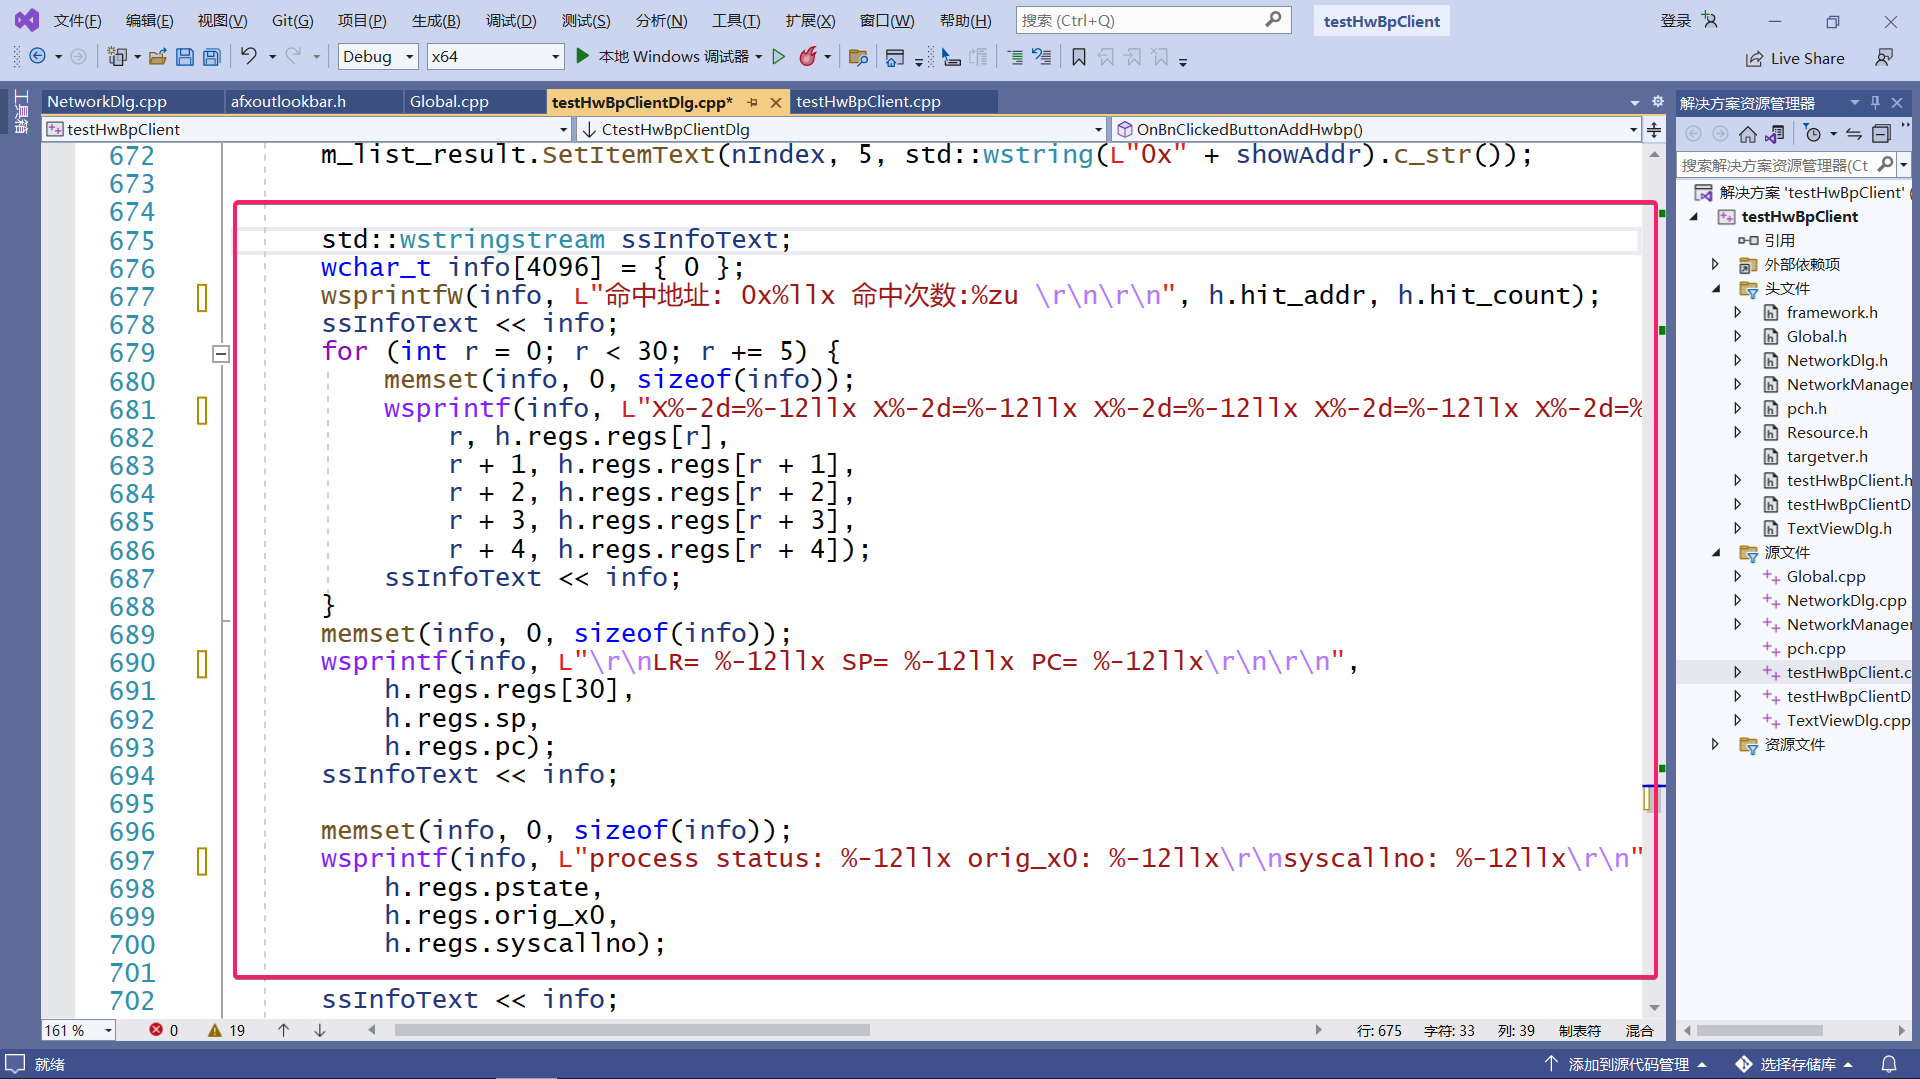Switch to the Global.cpp tab
The image size is (1920, 1079).
449,101
